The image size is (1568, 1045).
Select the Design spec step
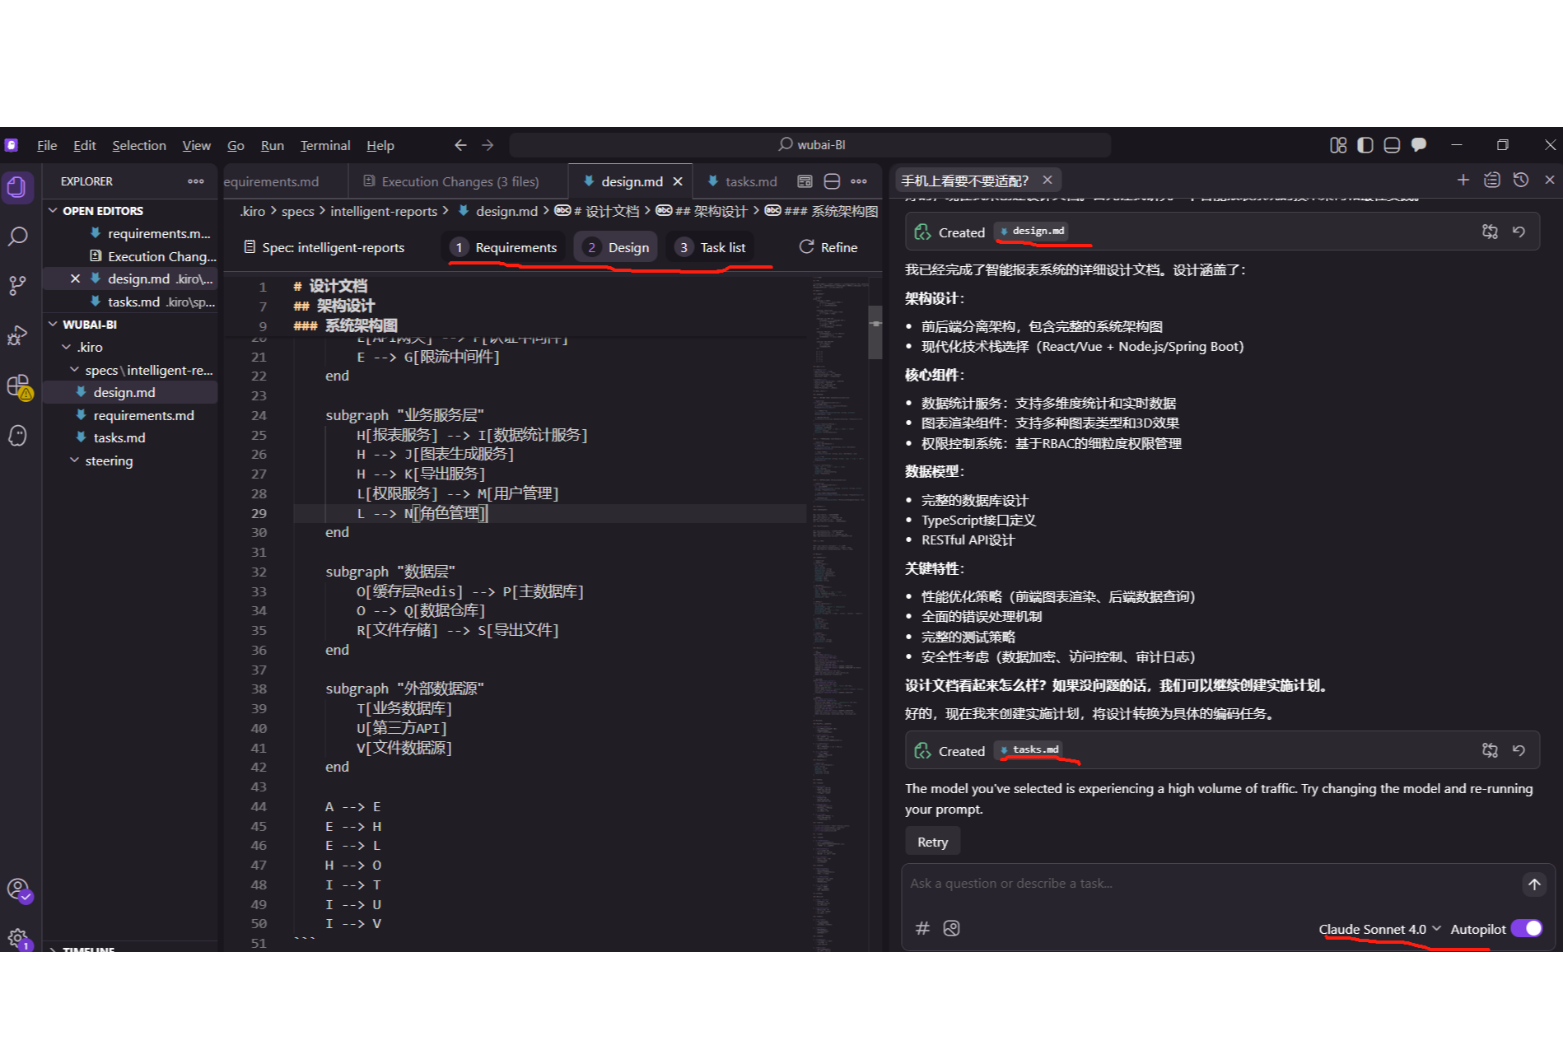[616, 247]
